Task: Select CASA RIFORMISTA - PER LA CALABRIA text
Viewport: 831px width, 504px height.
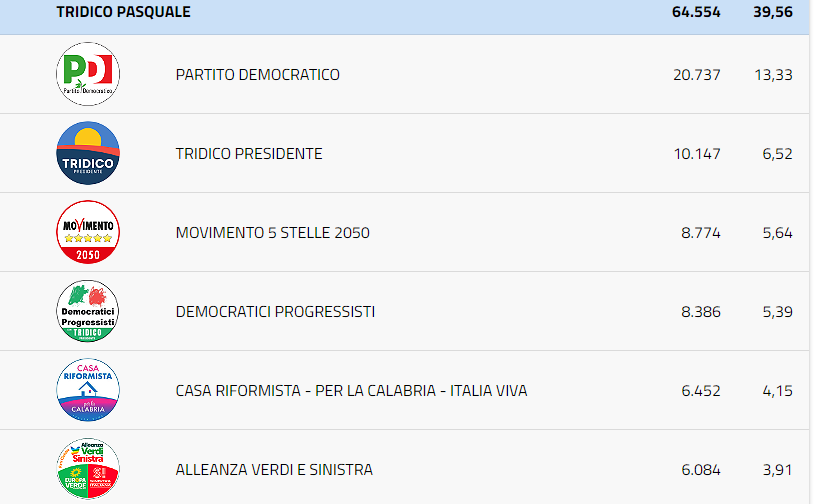Action: click(x=351, y=391)
